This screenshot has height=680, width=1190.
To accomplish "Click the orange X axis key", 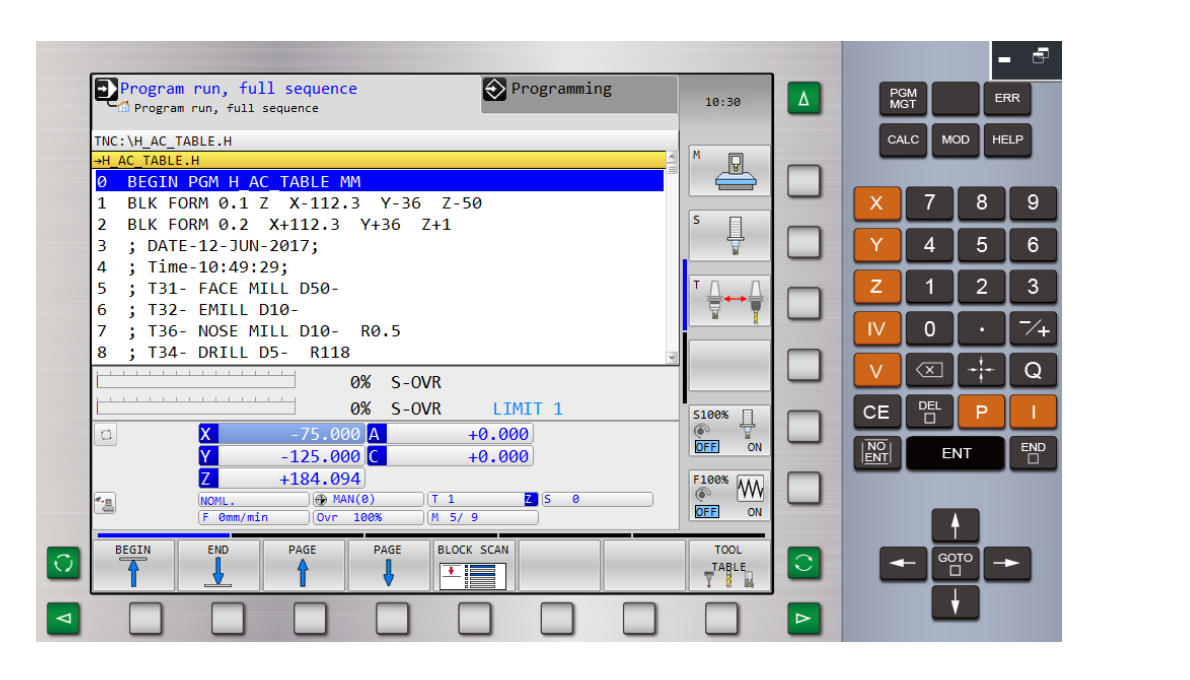I will click(x=877, y=203).
